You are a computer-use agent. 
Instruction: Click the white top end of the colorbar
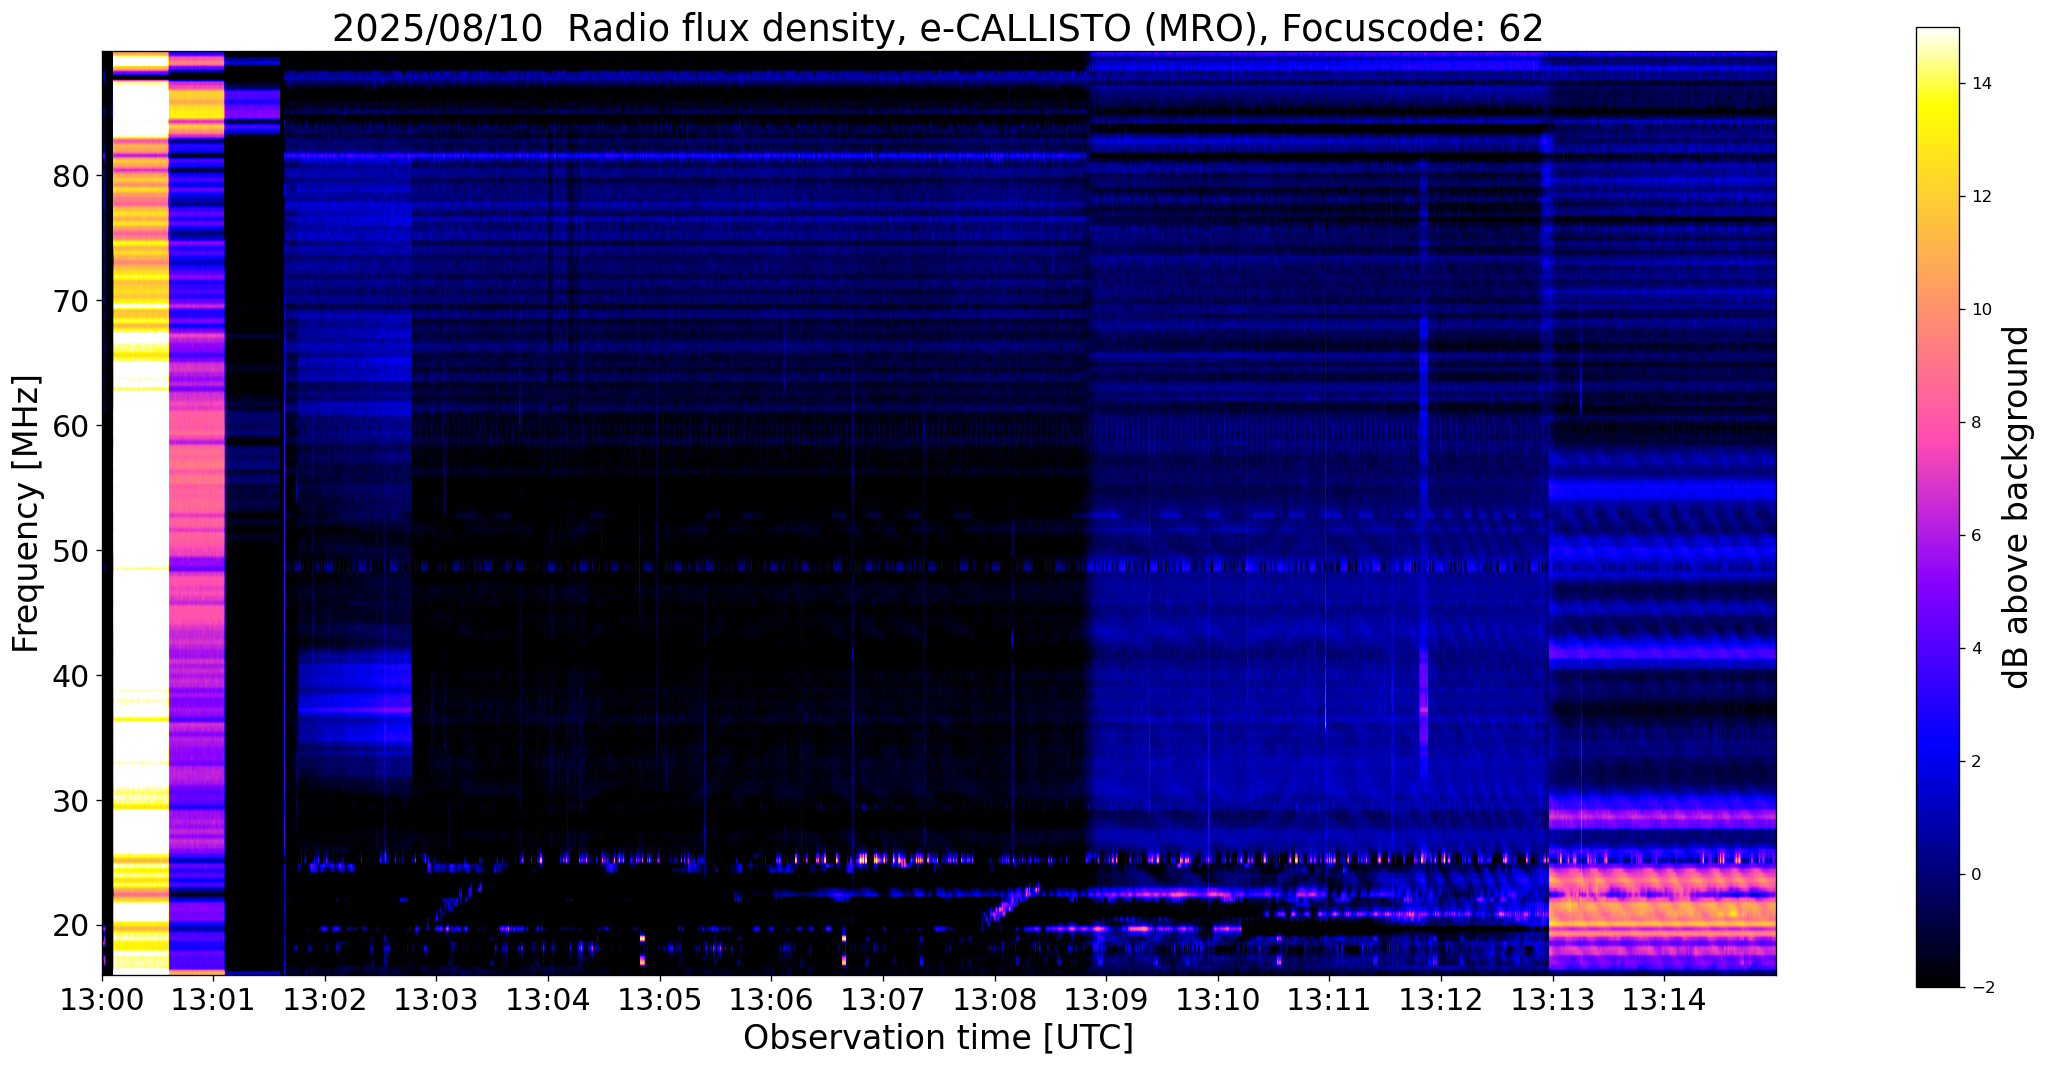(1937, 36)
